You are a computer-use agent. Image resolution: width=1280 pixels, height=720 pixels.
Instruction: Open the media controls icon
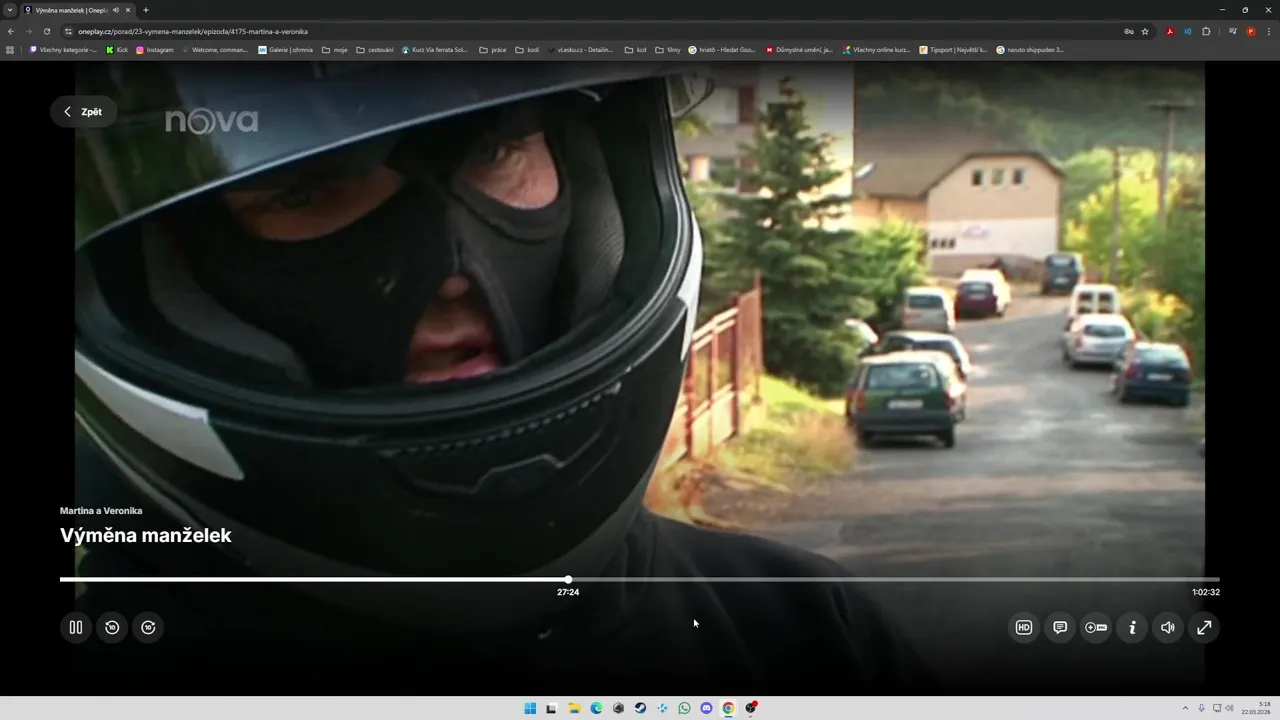coord(1233,31)
